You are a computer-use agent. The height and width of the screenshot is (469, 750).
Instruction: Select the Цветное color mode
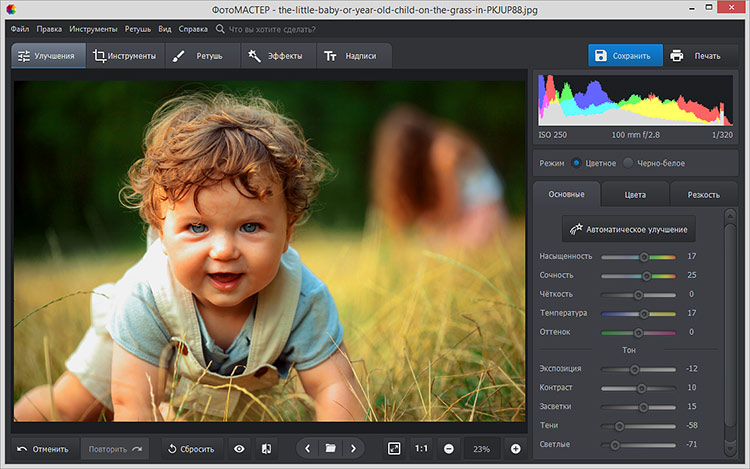pos(577,162)
